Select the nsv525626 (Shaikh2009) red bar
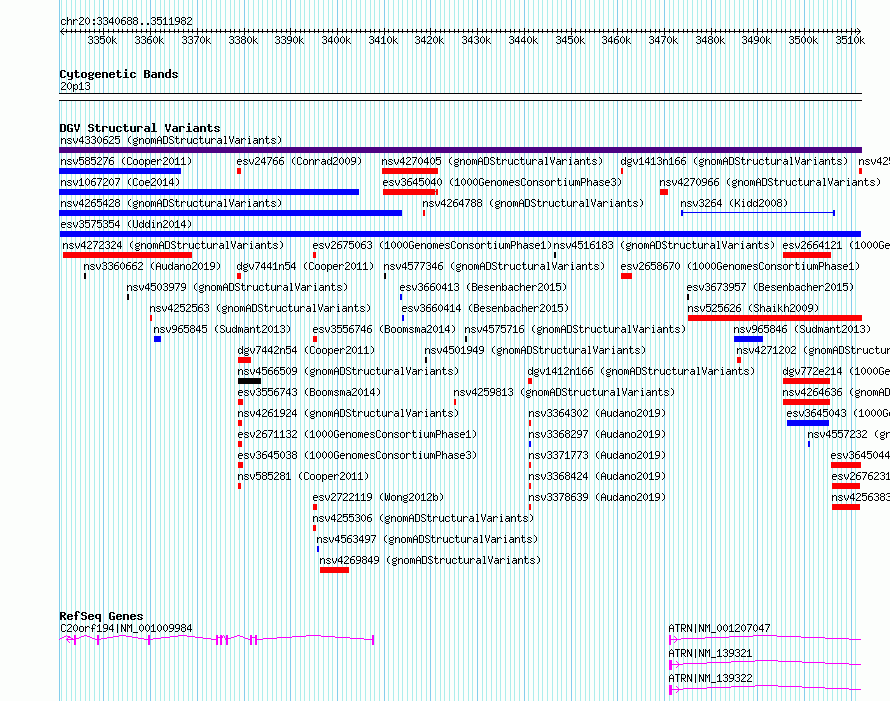The width and height of the screenshot is (890, 701). tap(775, 318)
